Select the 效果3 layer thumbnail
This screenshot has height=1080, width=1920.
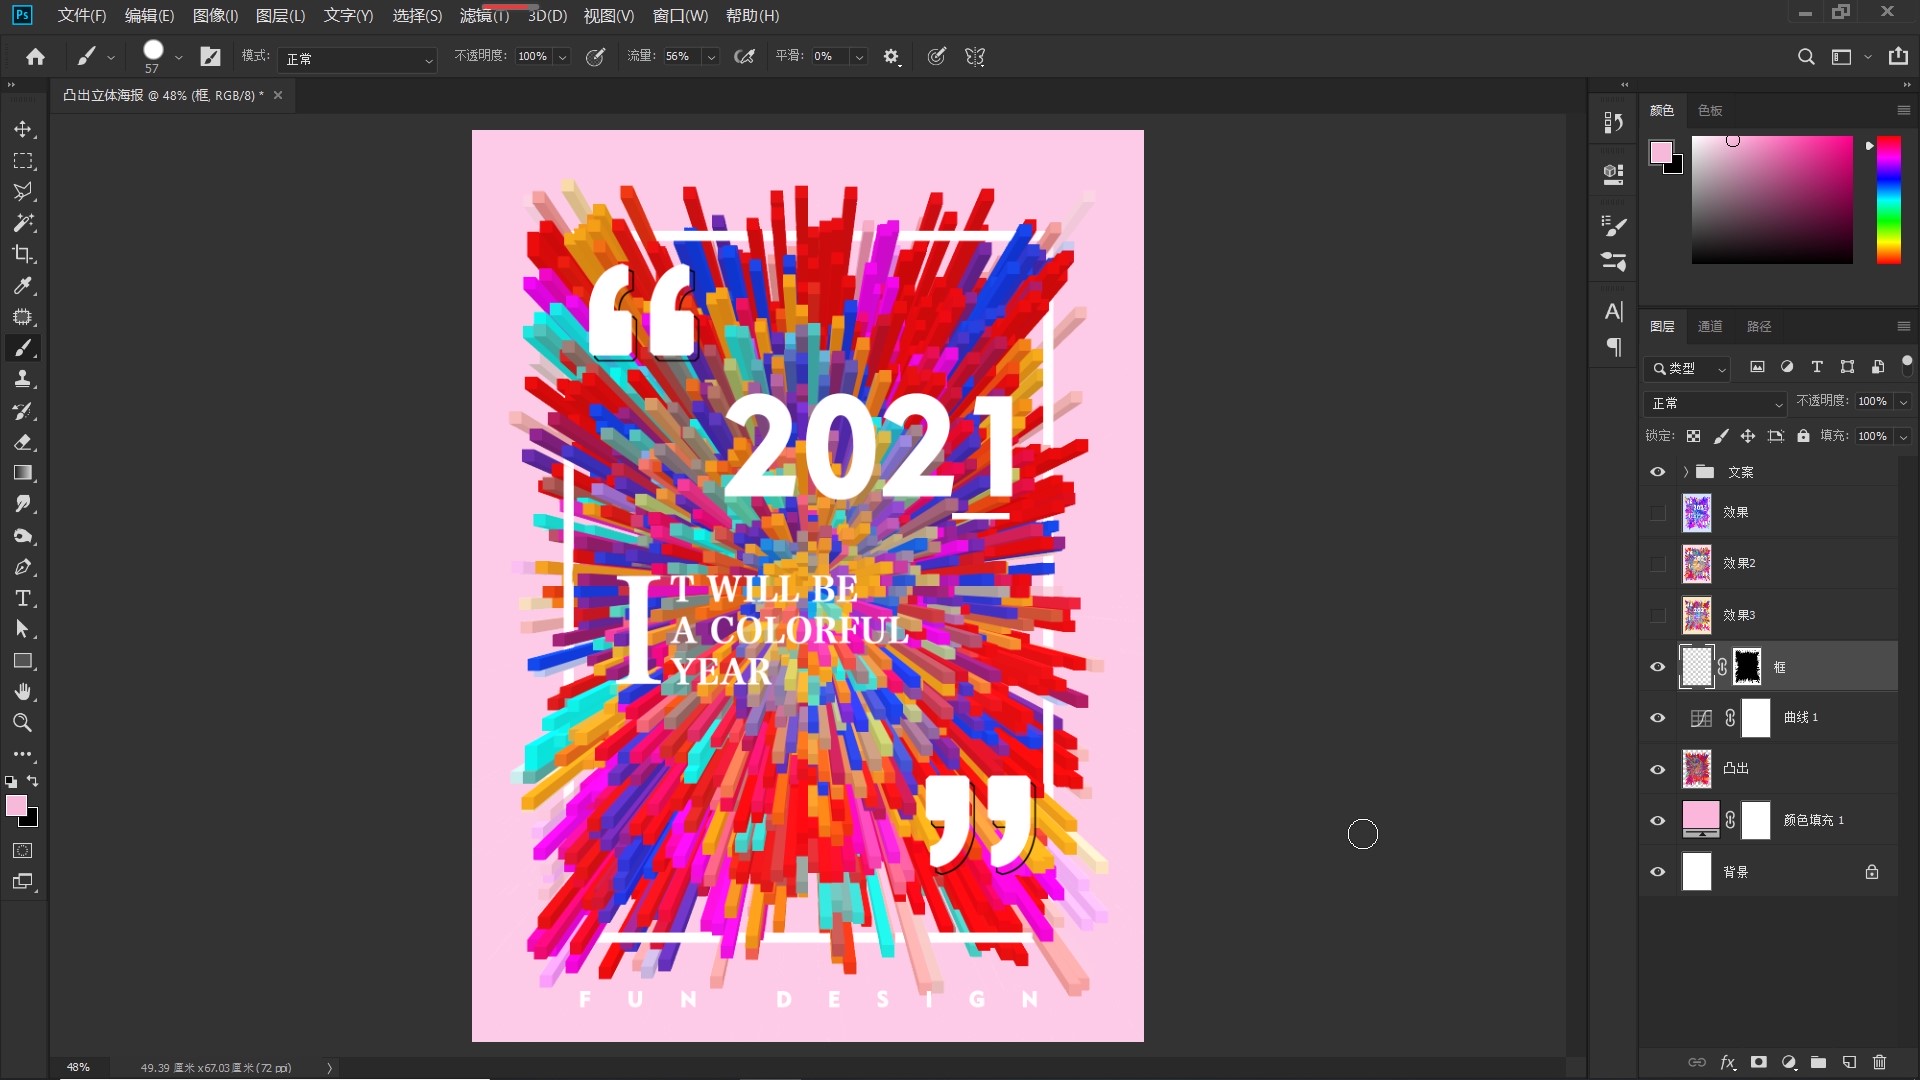point(1696,615)
